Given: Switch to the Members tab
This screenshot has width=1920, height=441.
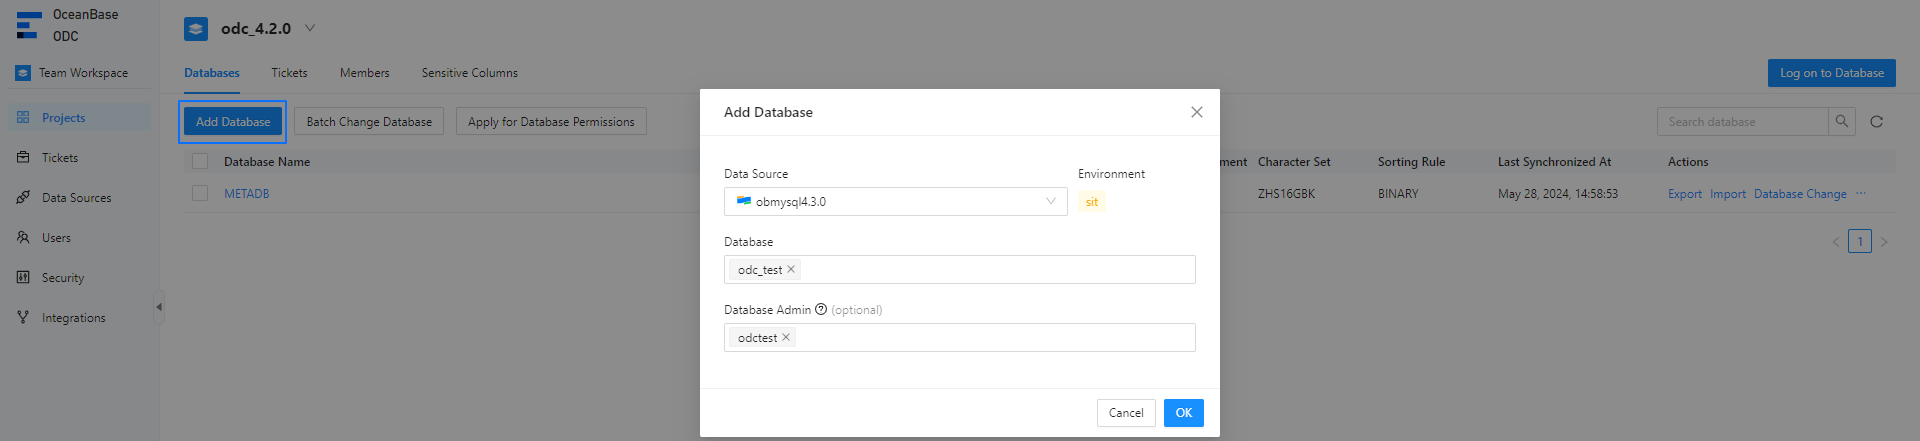Looking at the screenshot, I should [x=364, y=73].
